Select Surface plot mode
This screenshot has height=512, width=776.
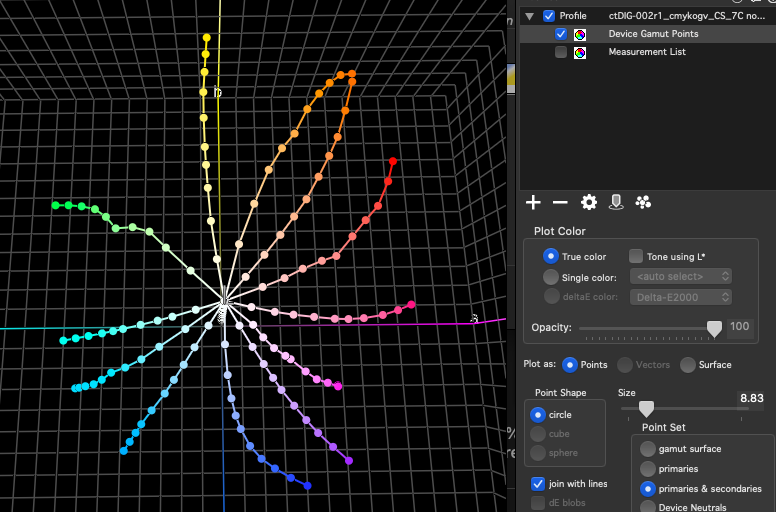tap(688, 365)
